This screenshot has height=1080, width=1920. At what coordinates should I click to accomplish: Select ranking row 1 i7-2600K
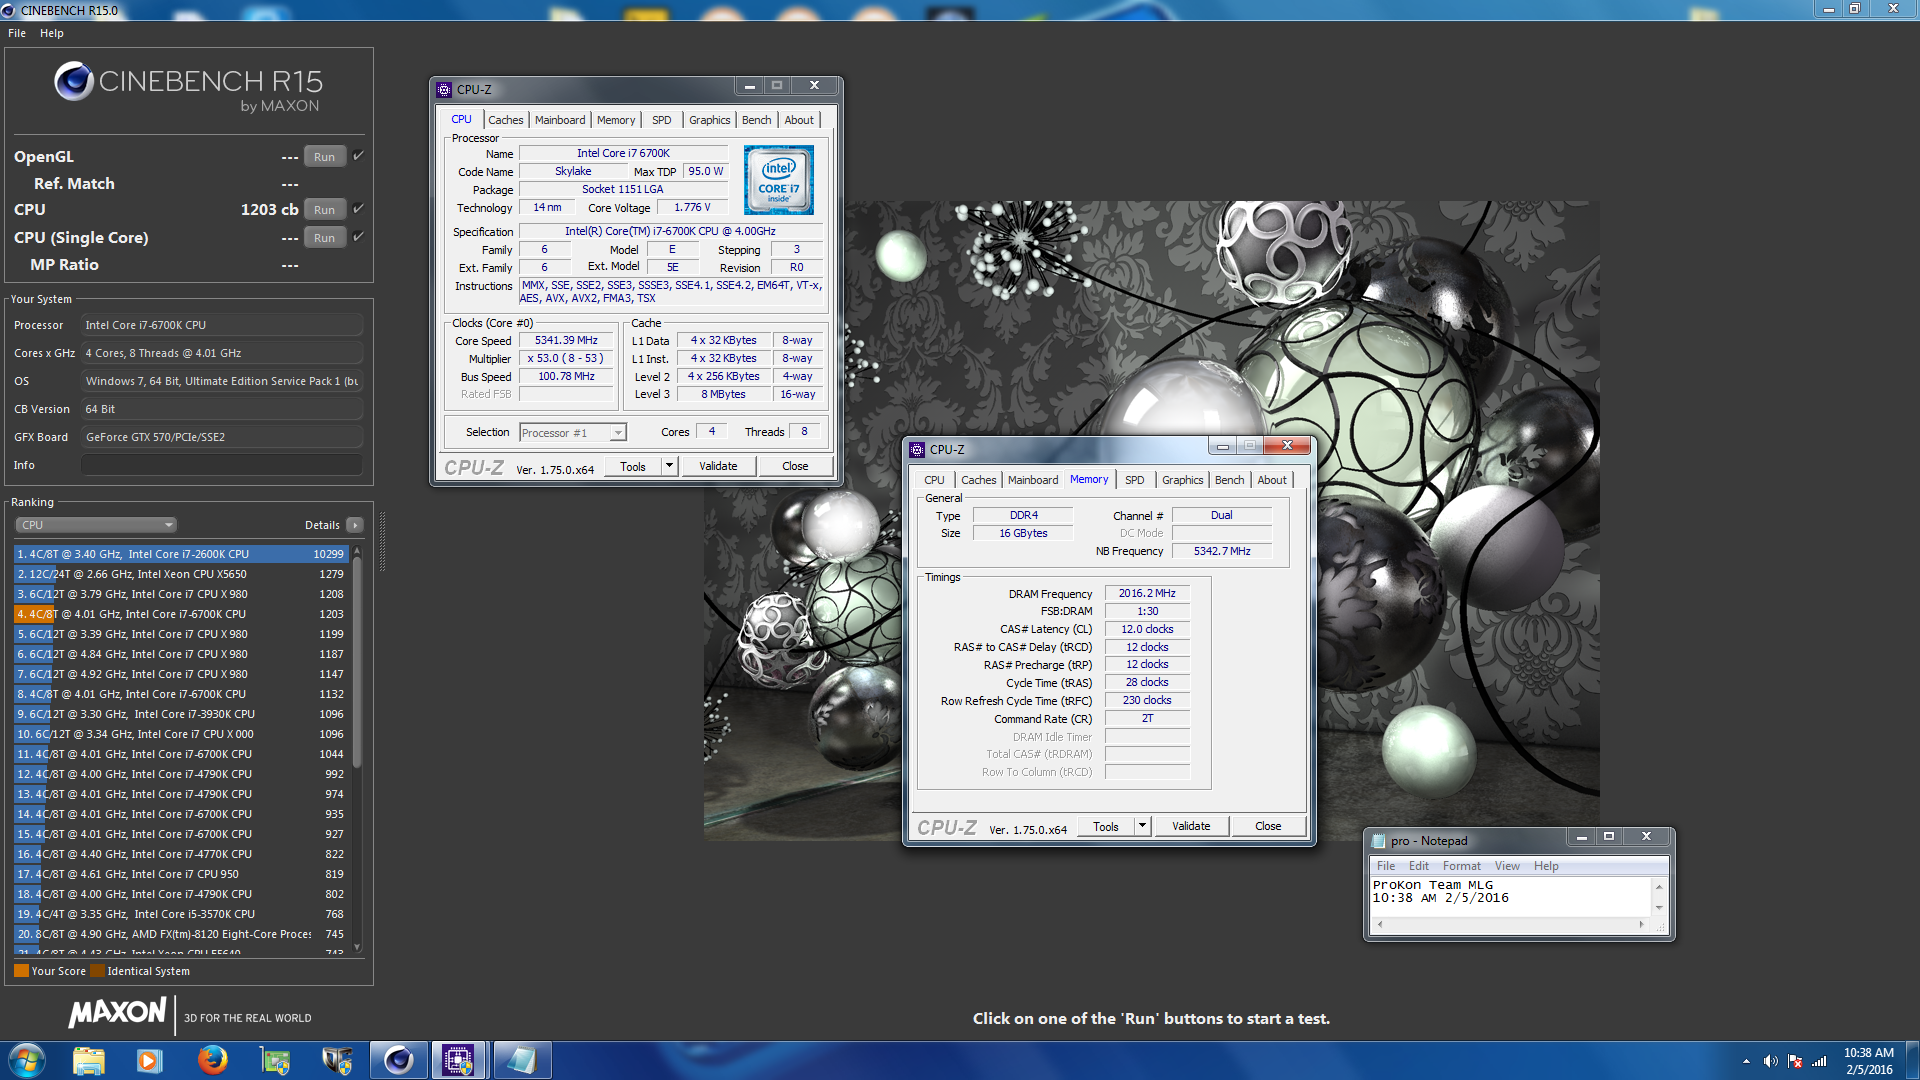tap(181, 554)
